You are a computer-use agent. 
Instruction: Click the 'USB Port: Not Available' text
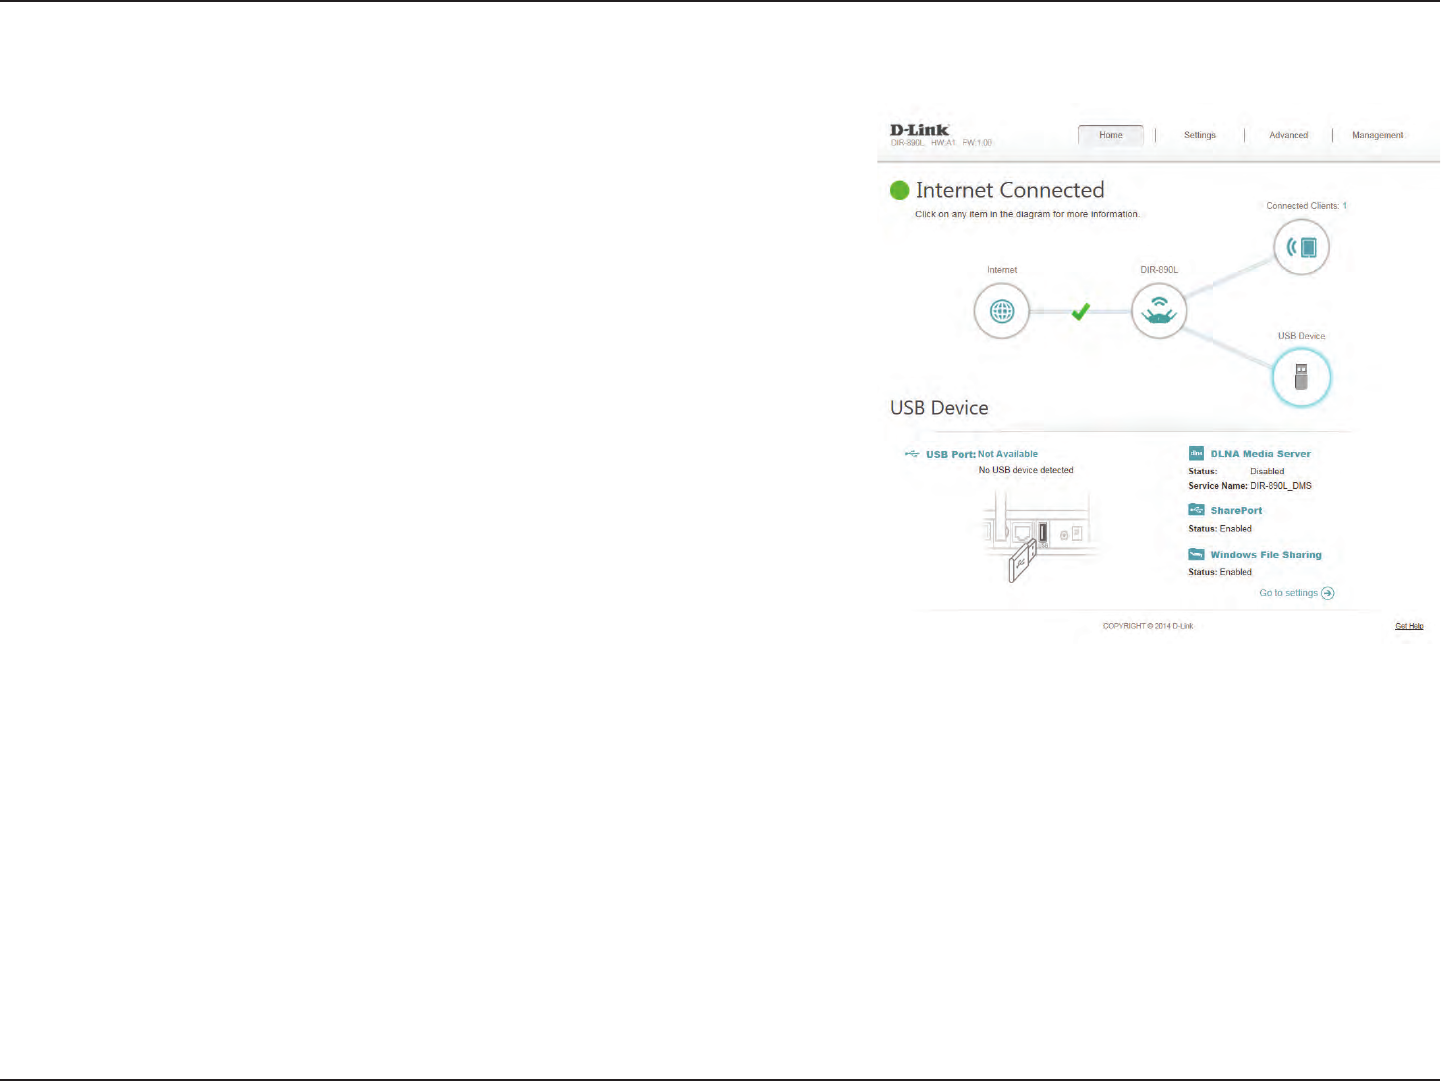[982, 454]
